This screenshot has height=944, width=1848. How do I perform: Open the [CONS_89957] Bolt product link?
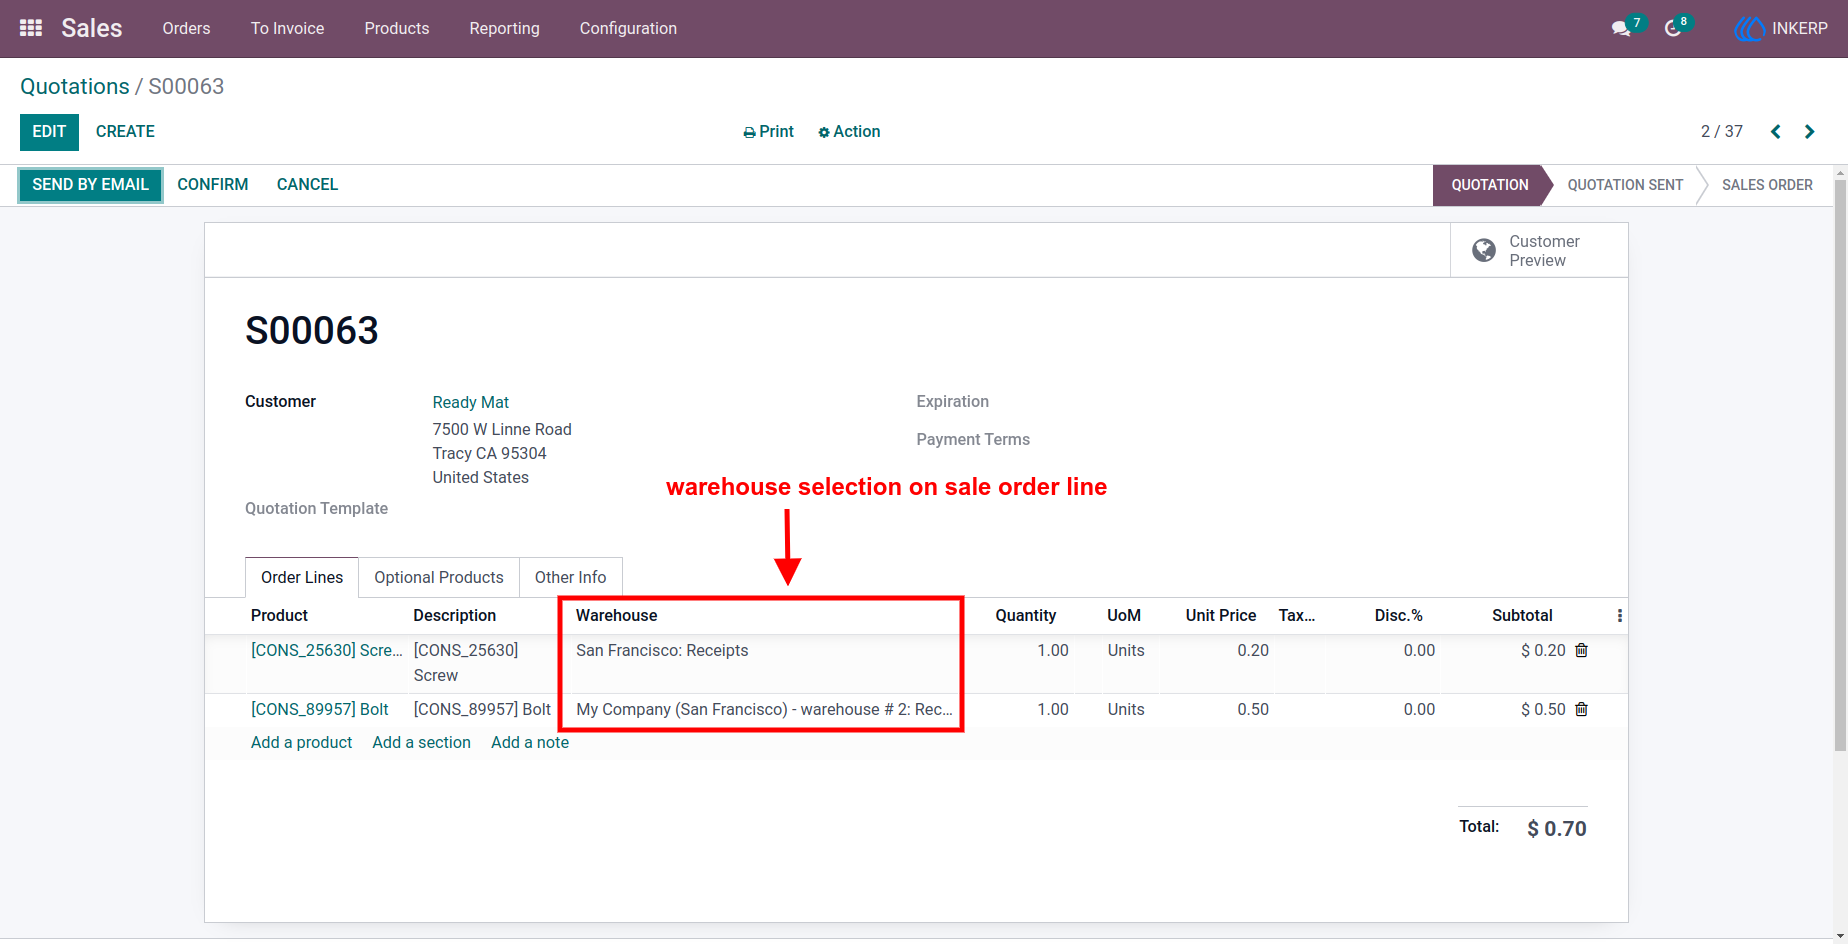319,709
